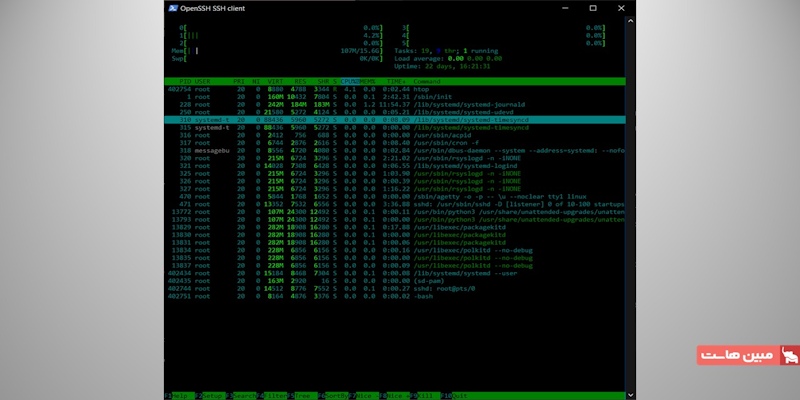Select the systemd-journald process row
Image resolution: width=800 pixels, height=400 pixels.
(395, 105)
